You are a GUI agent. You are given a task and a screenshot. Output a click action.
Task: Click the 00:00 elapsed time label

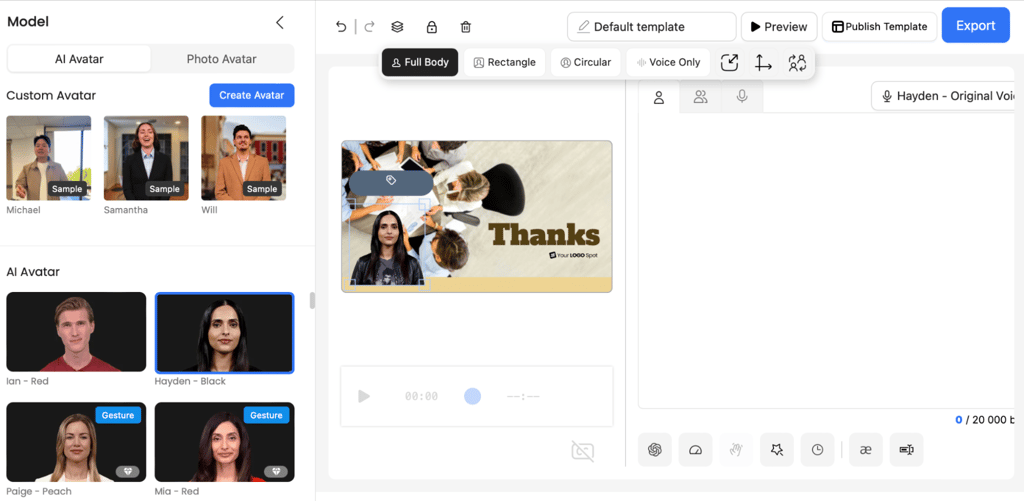click(421, 396)
